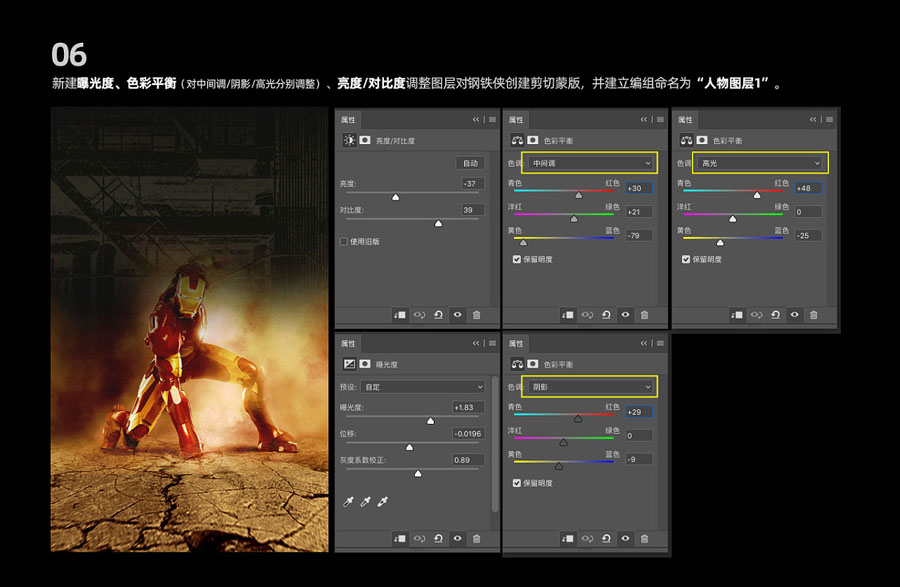Delete the Brightness/Contrast adjustment layer via trash icon
900x587 pixels.
[476, 314]
